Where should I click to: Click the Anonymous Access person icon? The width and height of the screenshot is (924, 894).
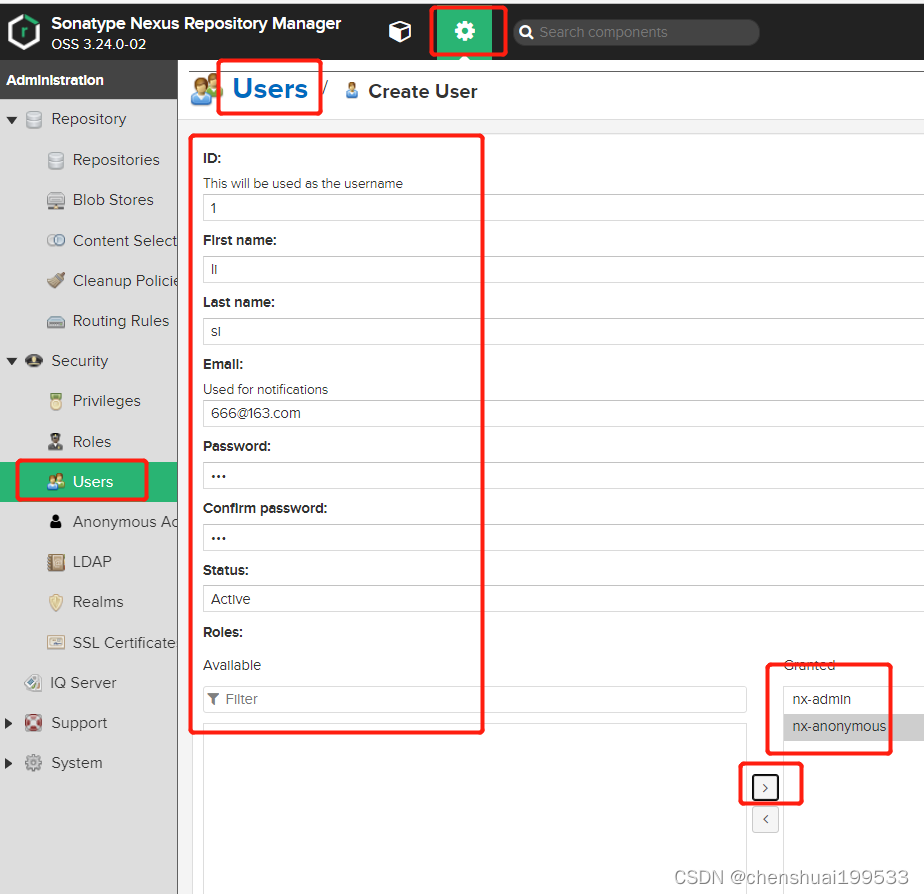pyautogui.click(x=55, y=522)
